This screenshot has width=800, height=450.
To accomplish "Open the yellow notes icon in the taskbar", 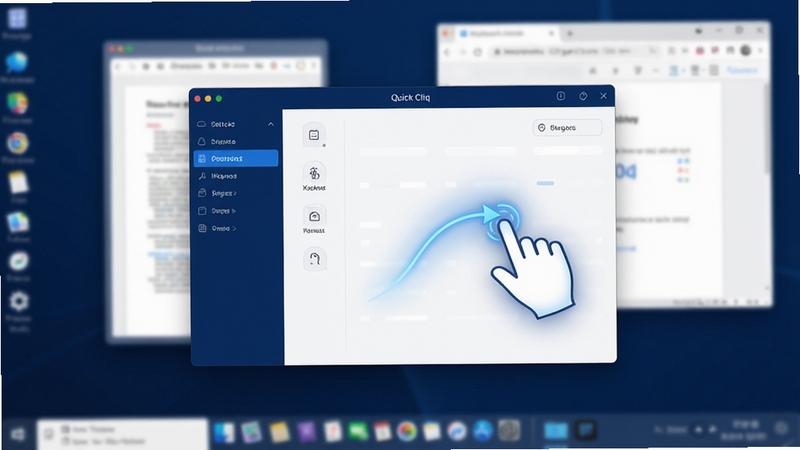I will pyautogui.click(x=279, y=432).
